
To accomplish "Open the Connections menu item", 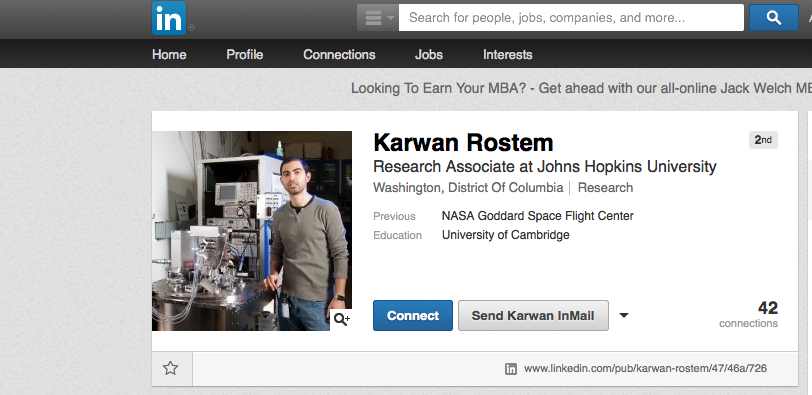I will [339, 54].
